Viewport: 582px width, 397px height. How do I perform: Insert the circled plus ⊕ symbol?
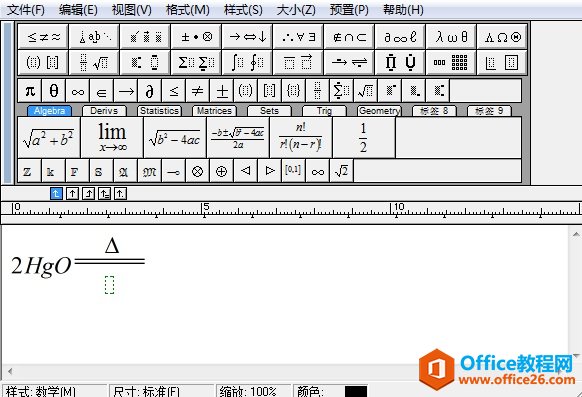click(x=221, y=171)
